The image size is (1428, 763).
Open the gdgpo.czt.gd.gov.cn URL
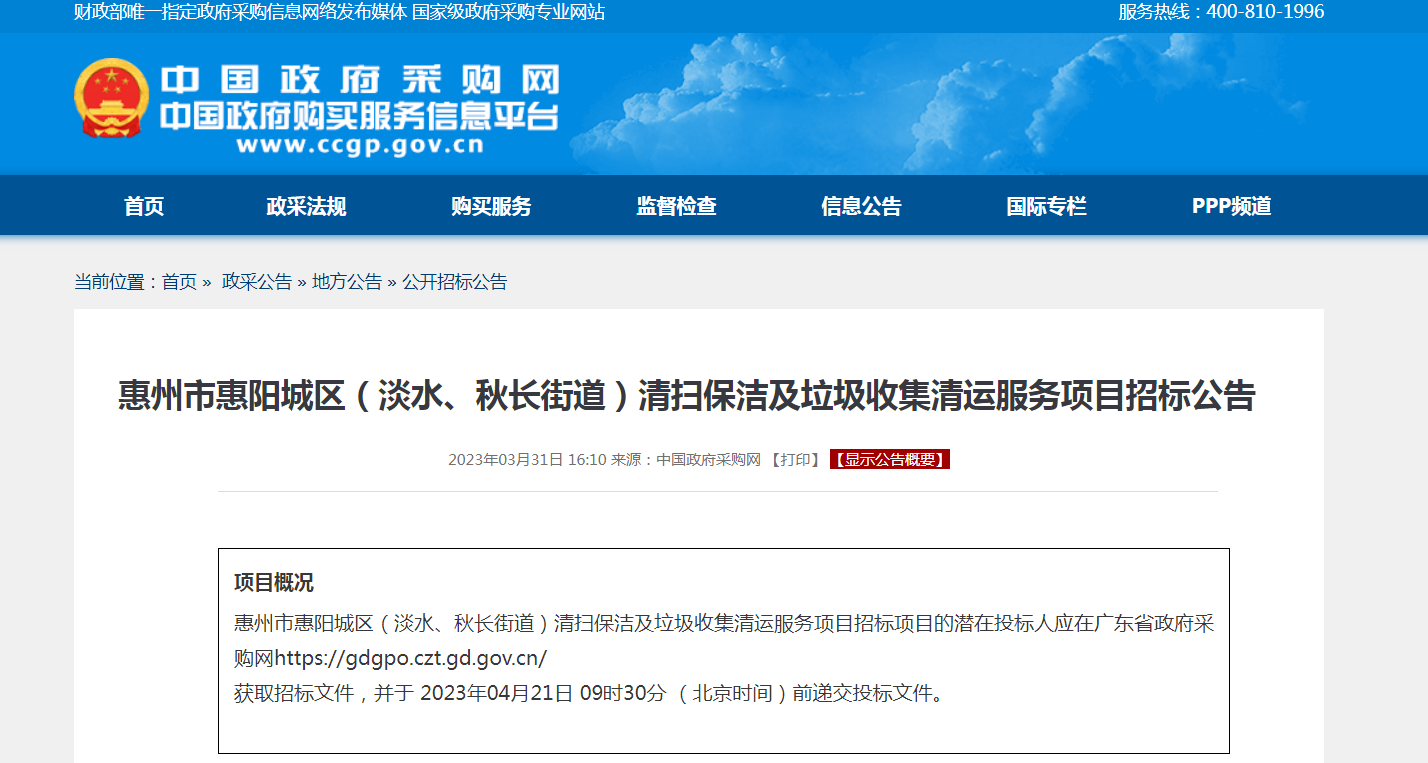411,658
